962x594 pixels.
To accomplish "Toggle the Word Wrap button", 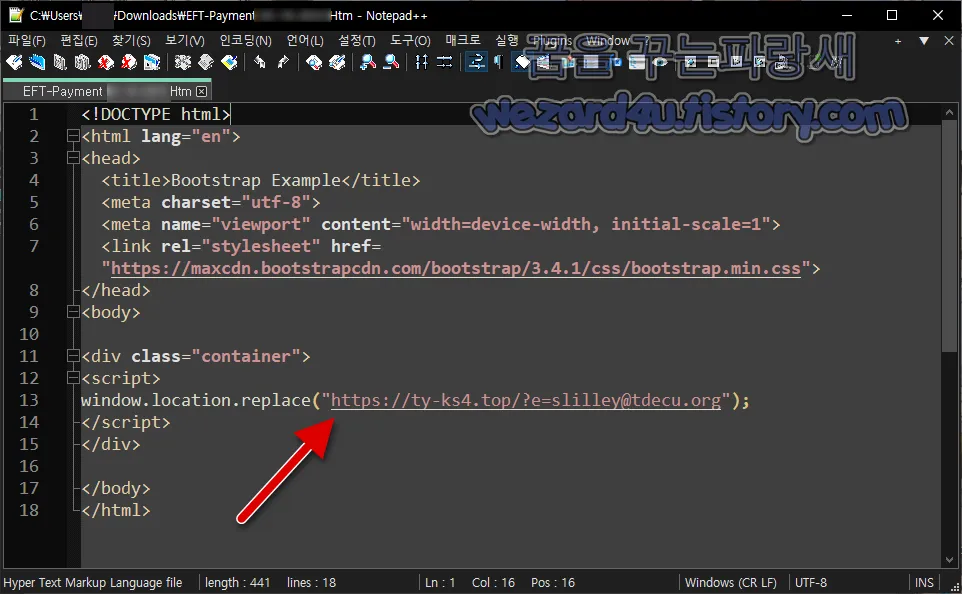I will [475, 62].
